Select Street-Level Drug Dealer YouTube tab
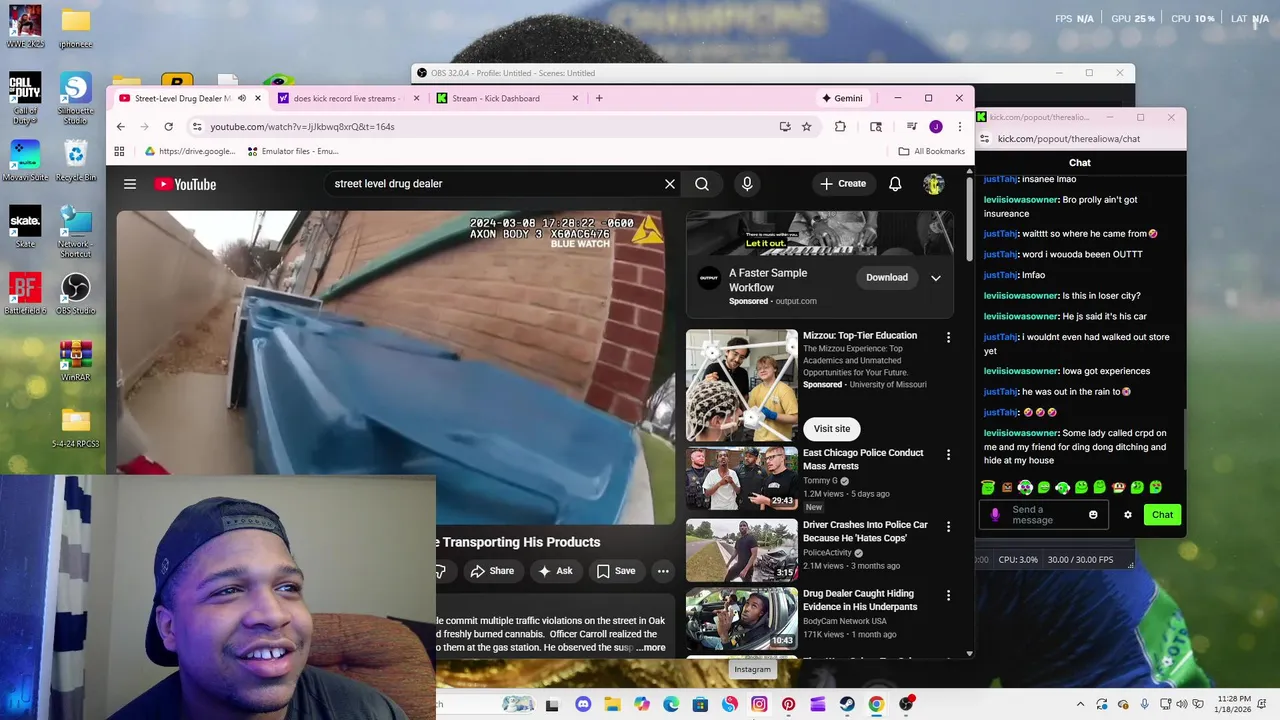This screenshot has width=1280, height=720. pyautogui.click(x=183, y=98)
